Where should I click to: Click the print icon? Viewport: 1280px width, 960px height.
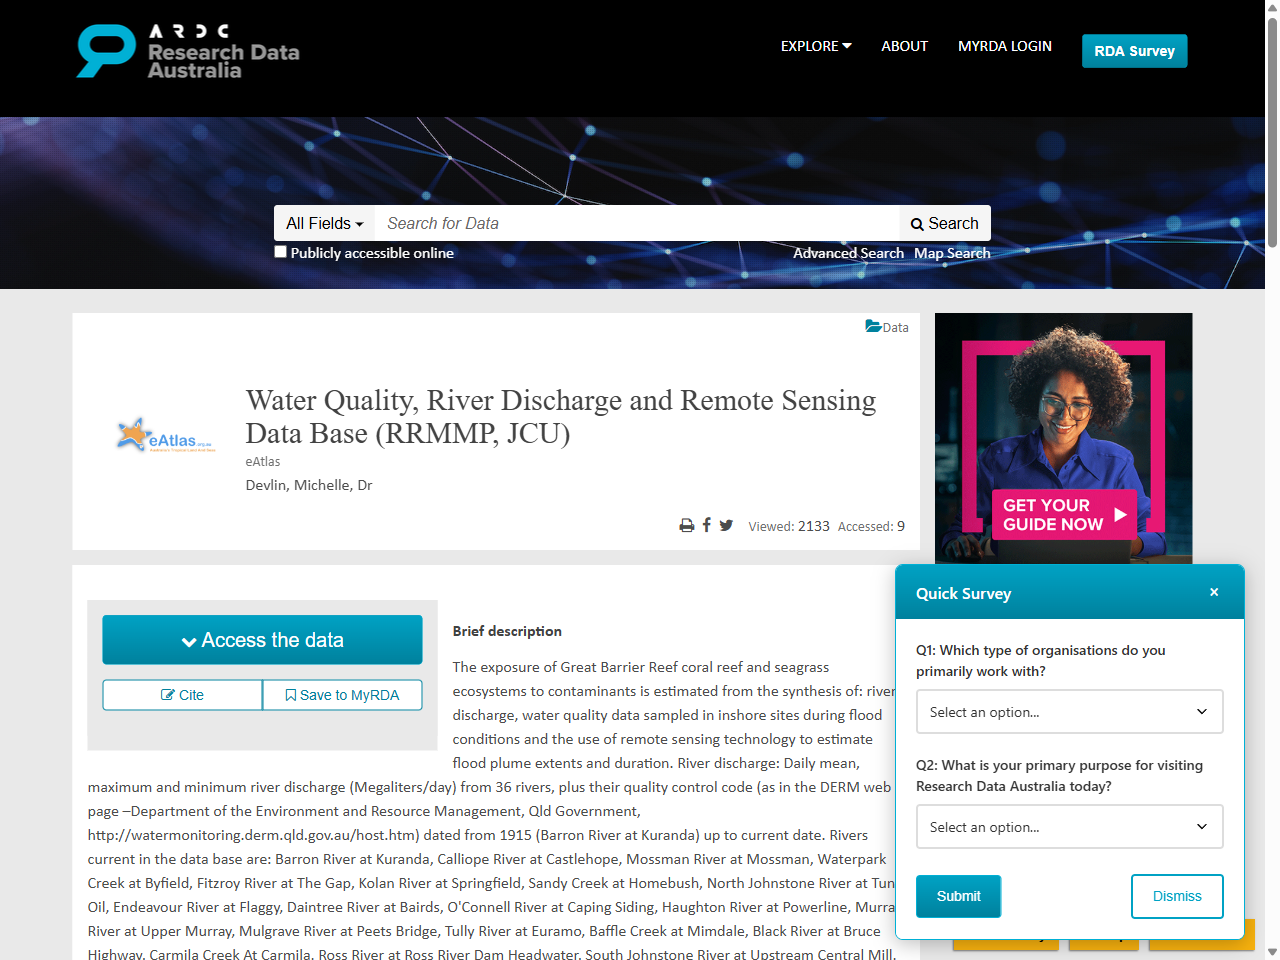pos(686,524)
